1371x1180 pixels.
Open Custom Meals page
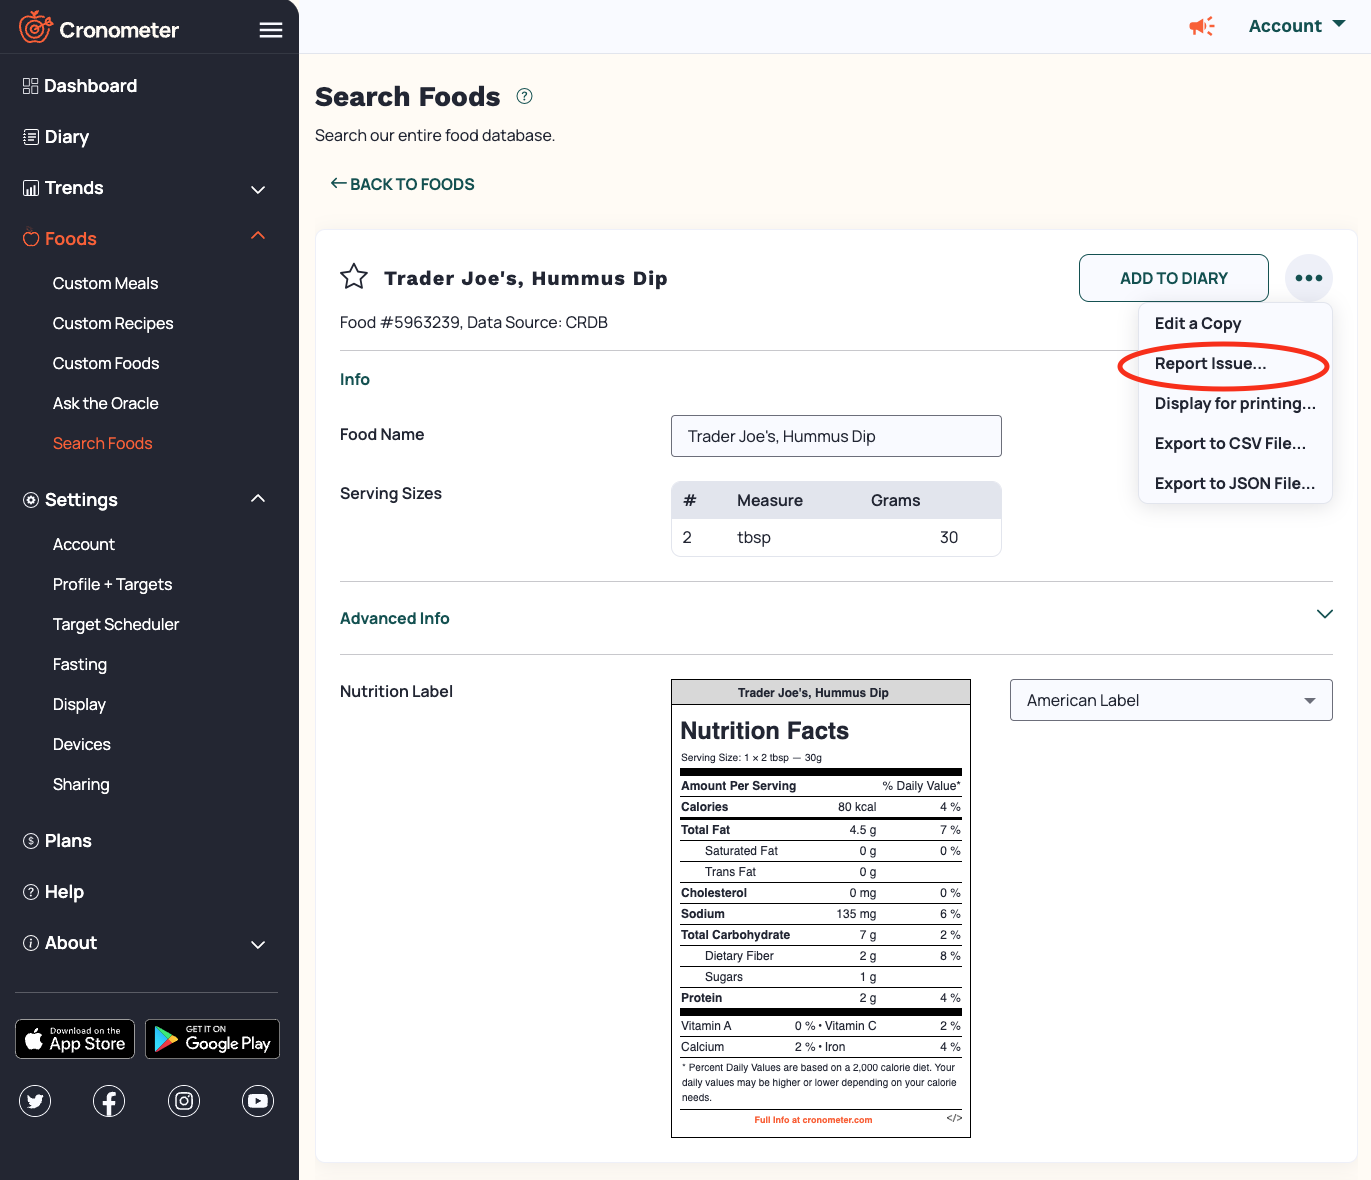point(105,283)
